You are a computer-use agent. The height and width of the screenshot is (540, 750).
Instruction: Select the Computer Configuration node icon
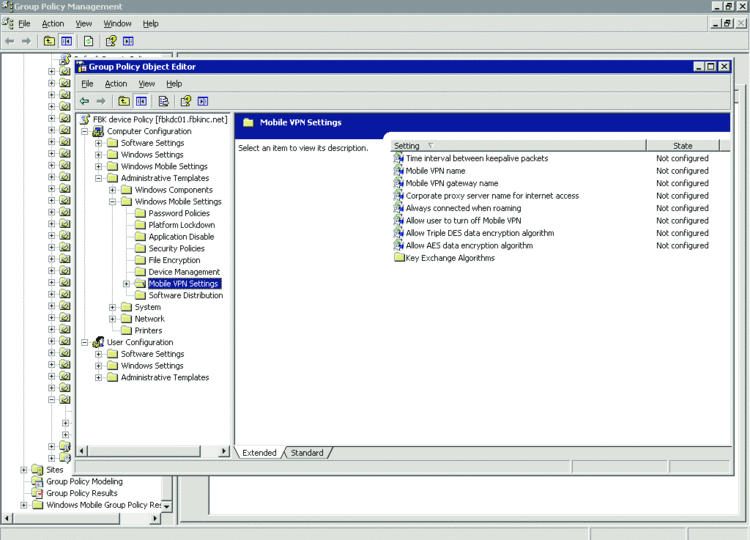point(98,131)
